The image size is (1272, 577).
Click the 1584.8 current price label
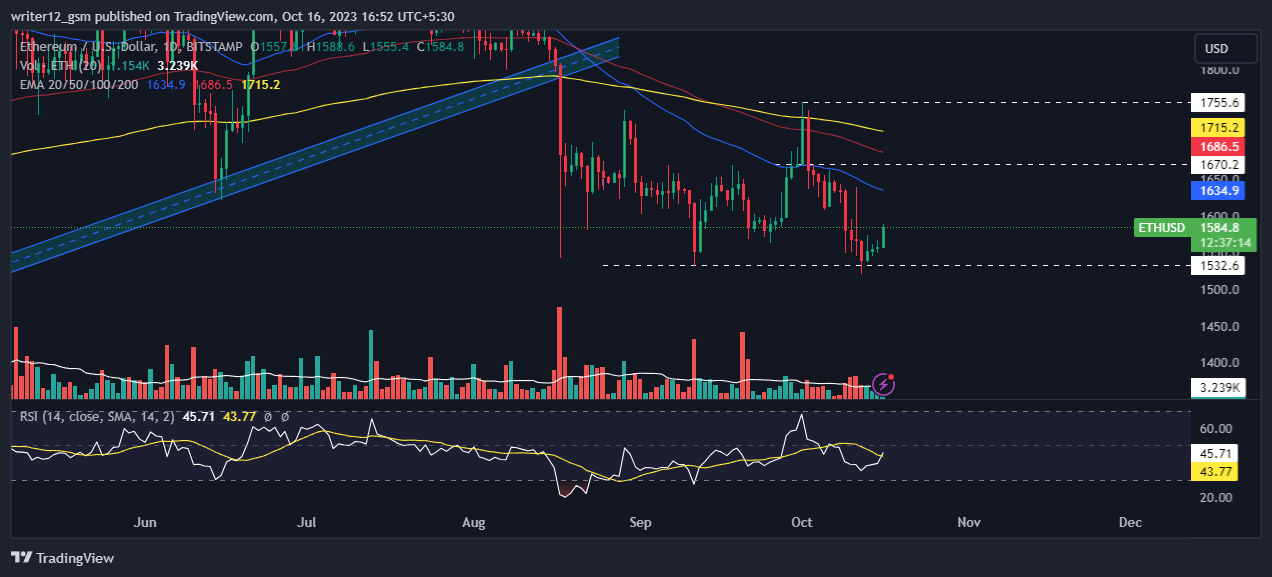coord(1221,228)
